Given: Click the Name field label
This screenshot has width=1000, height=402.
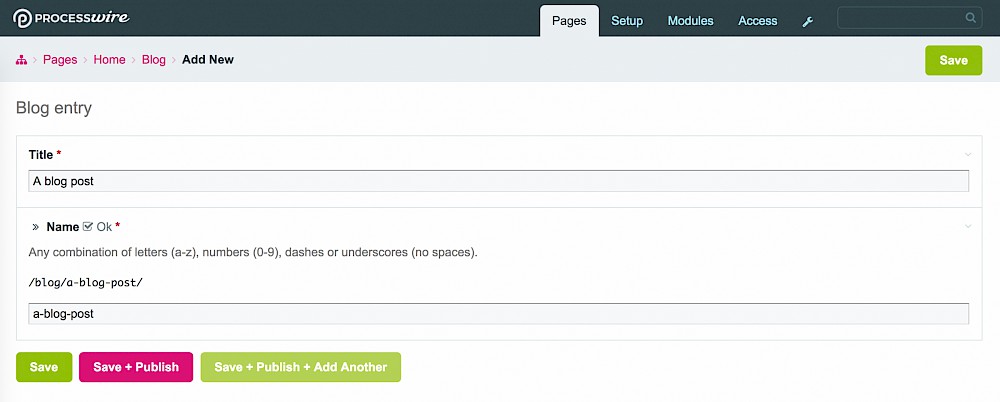Looking at the screenshot, I should coord(62,227).
